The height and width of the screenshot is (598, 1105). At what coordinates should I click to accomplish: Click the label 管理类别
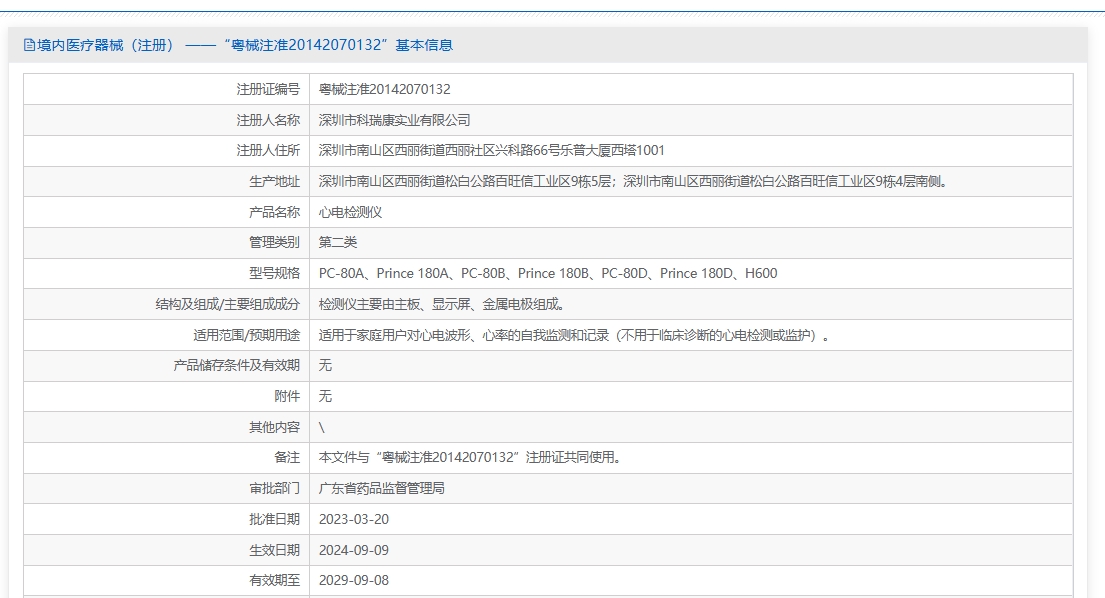click(274, 243)
